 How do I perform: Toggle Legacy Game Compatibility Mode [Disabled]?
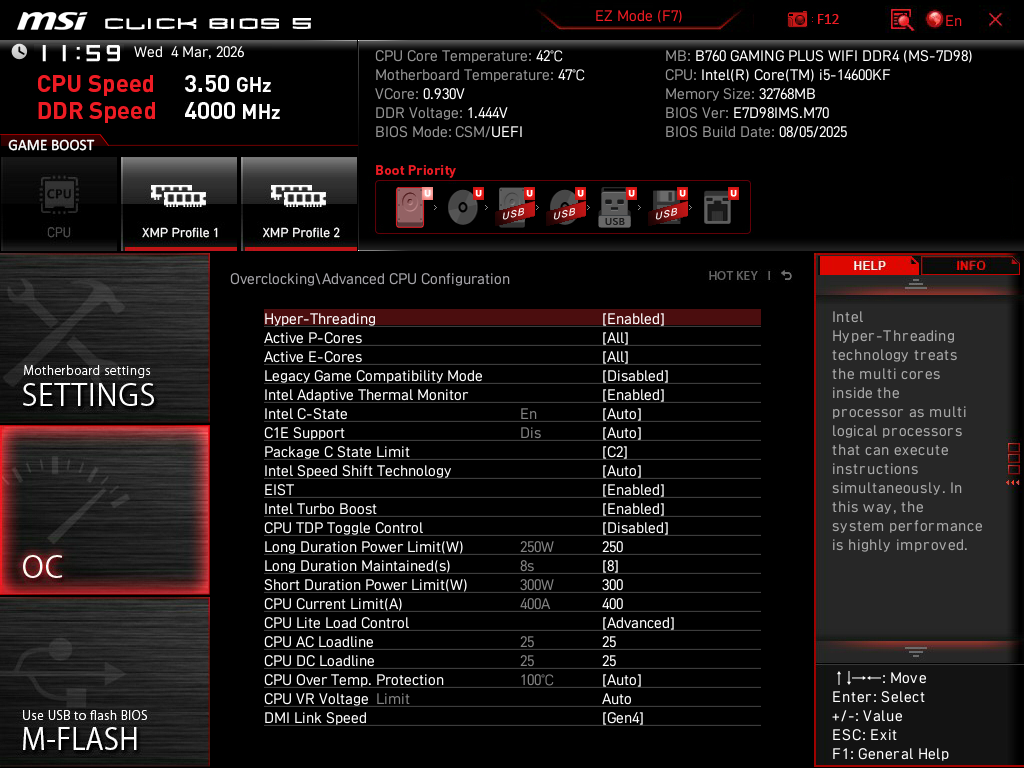click(x=635, y=376)
